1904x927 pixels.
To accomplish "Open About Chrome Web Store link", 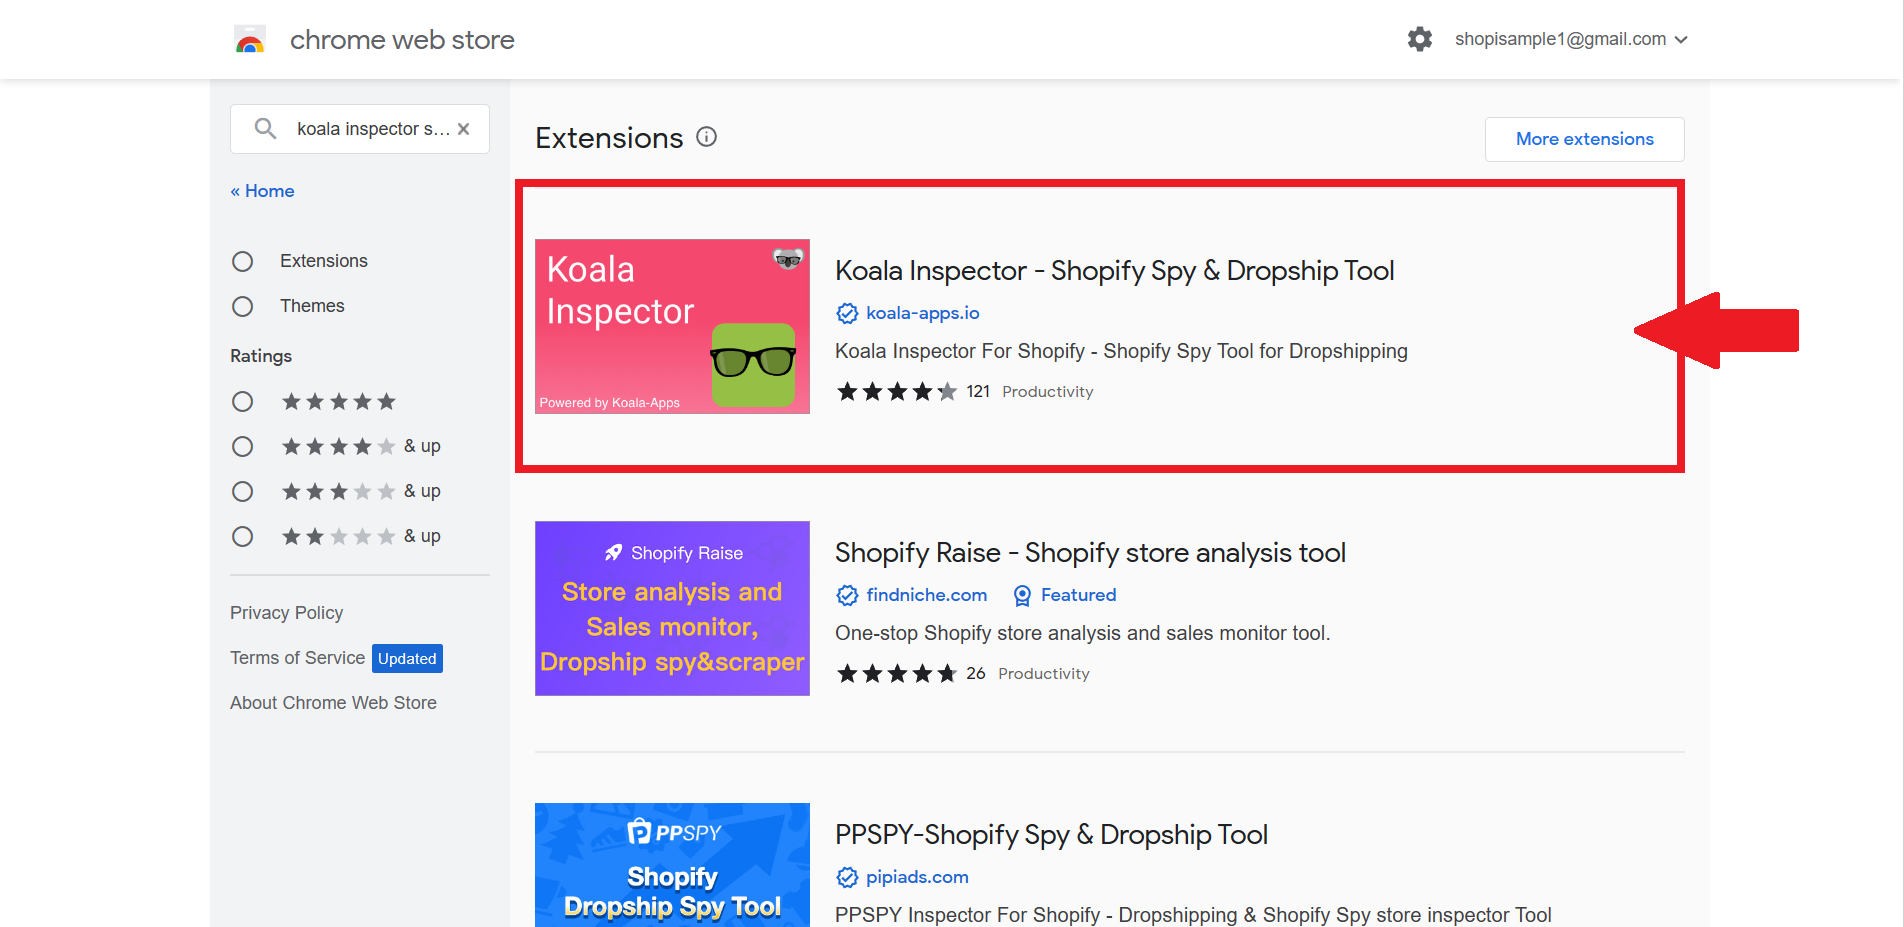I will click(x=333, y=703).
